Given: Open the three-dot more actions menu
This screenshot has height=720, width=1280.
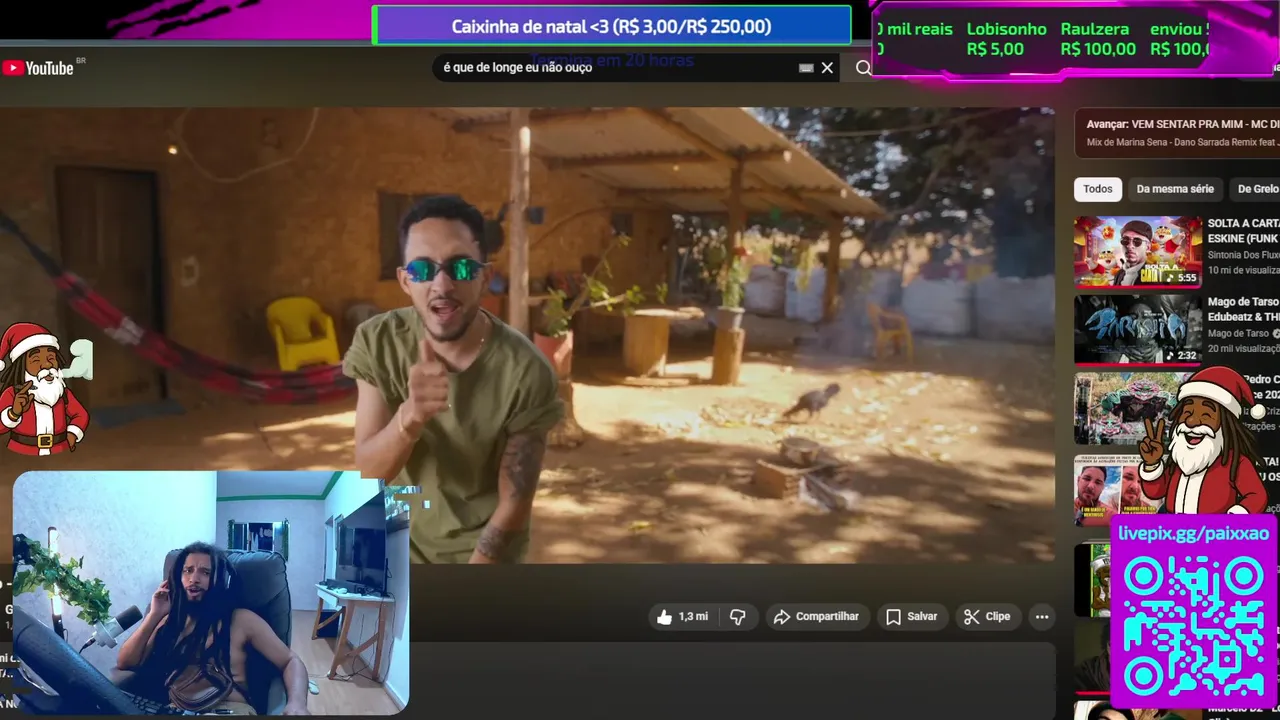Looking at the screenshot, I should click(x=1042, y=617).
